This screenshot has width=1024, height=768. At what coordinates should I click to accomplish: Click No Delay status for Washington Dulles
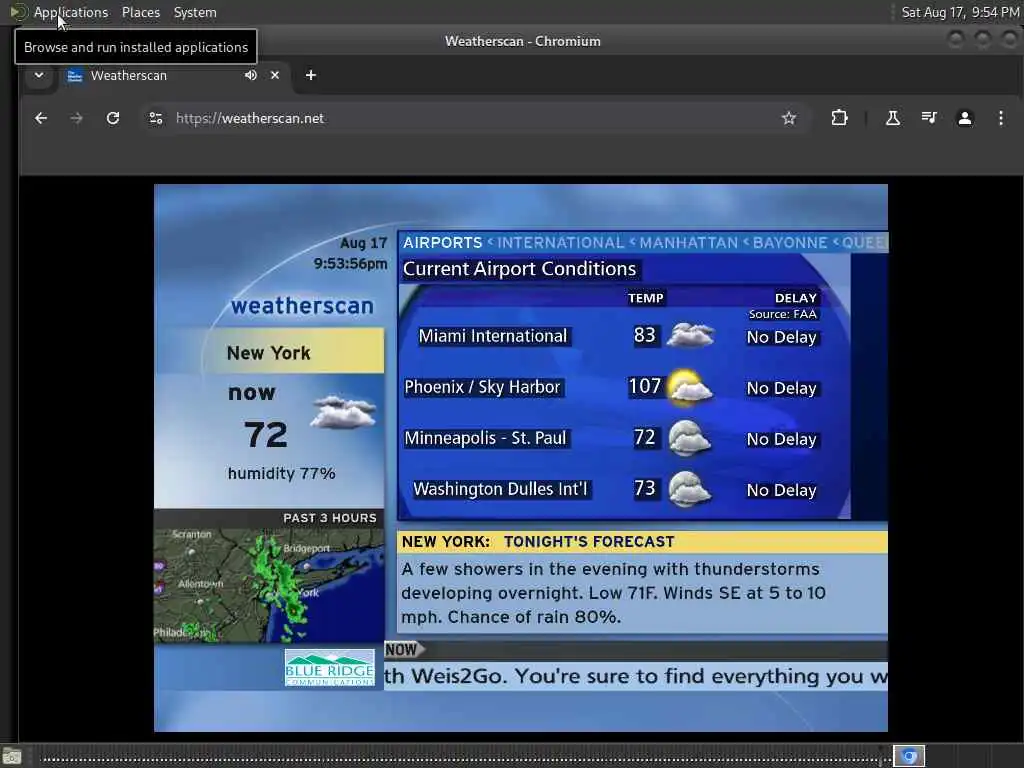coord(781,490)
